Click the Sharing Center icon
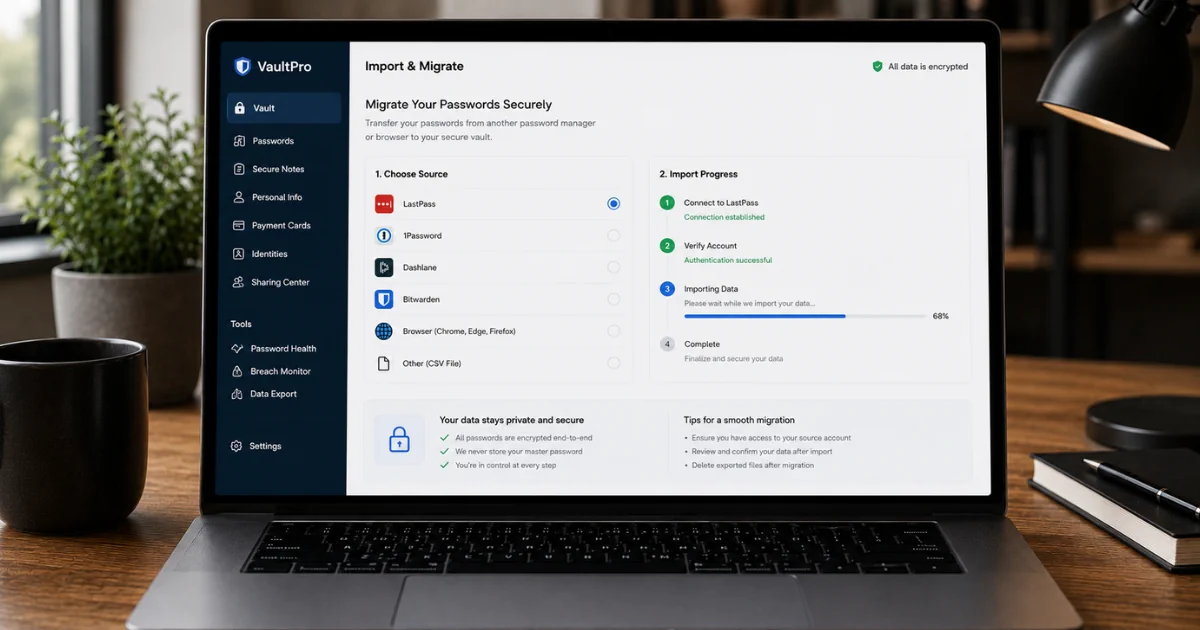 [x=238, y=282]
